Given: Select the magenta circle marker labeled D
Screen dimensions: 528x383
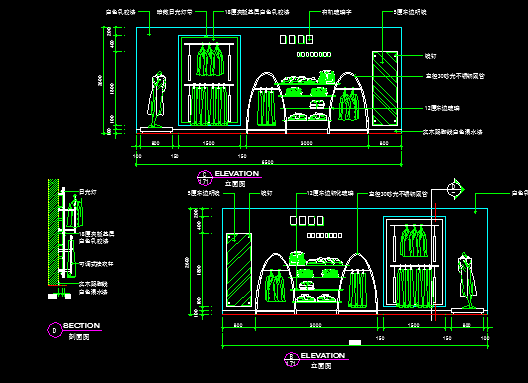Looking at the screenshot, I should 54,330.
